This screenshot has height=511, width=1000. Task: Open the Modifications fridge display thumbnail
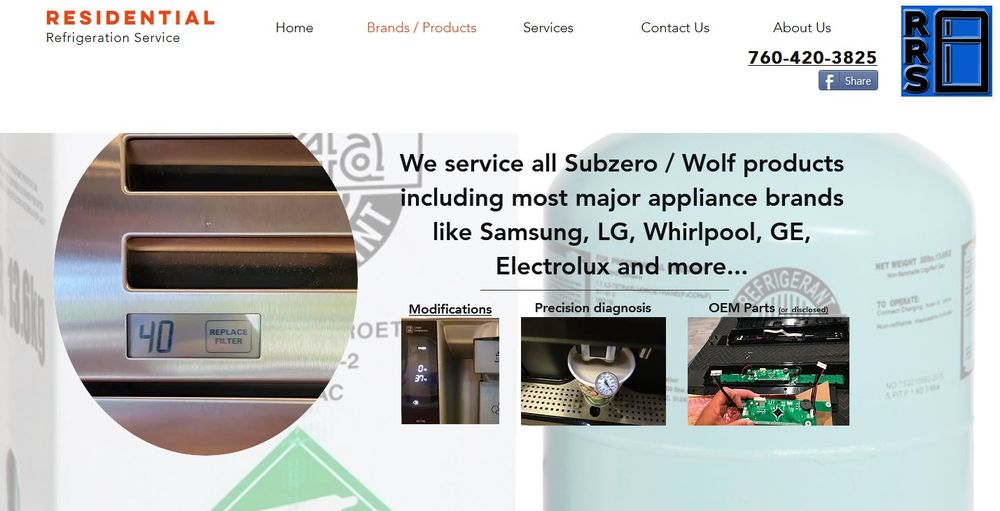(x=450, y=371)
